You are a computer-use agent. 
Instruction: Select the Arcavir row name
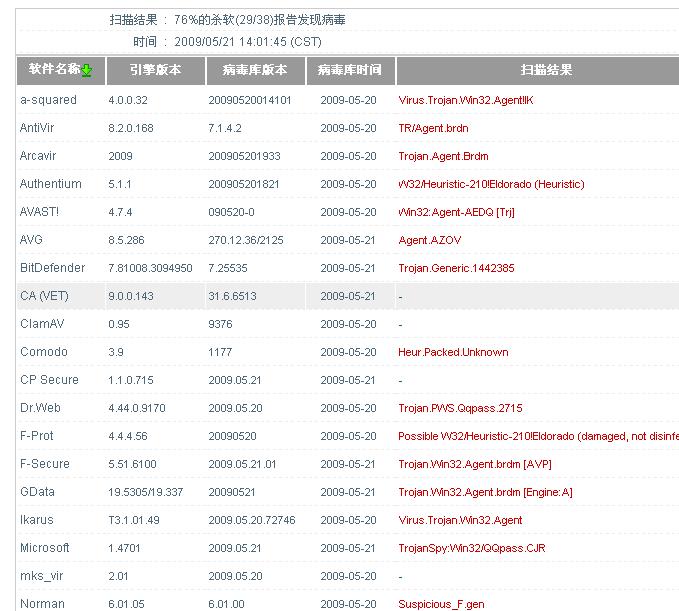coord(38,156)
